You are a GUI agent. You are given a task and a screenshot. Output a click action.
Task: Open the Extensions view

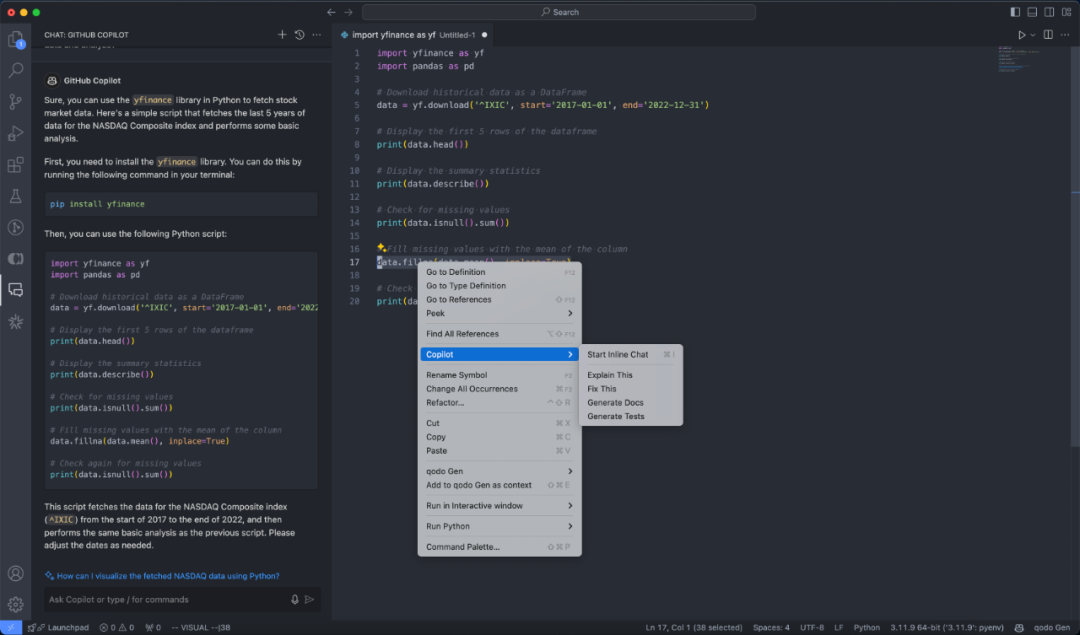pos(15,165)
